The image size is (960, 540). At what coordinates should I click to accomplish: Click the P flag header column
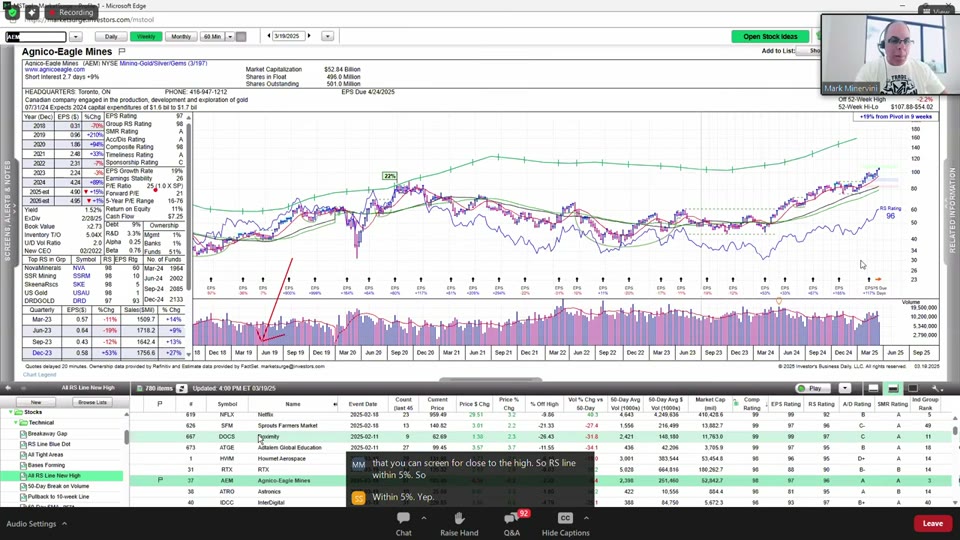point(160,404)
